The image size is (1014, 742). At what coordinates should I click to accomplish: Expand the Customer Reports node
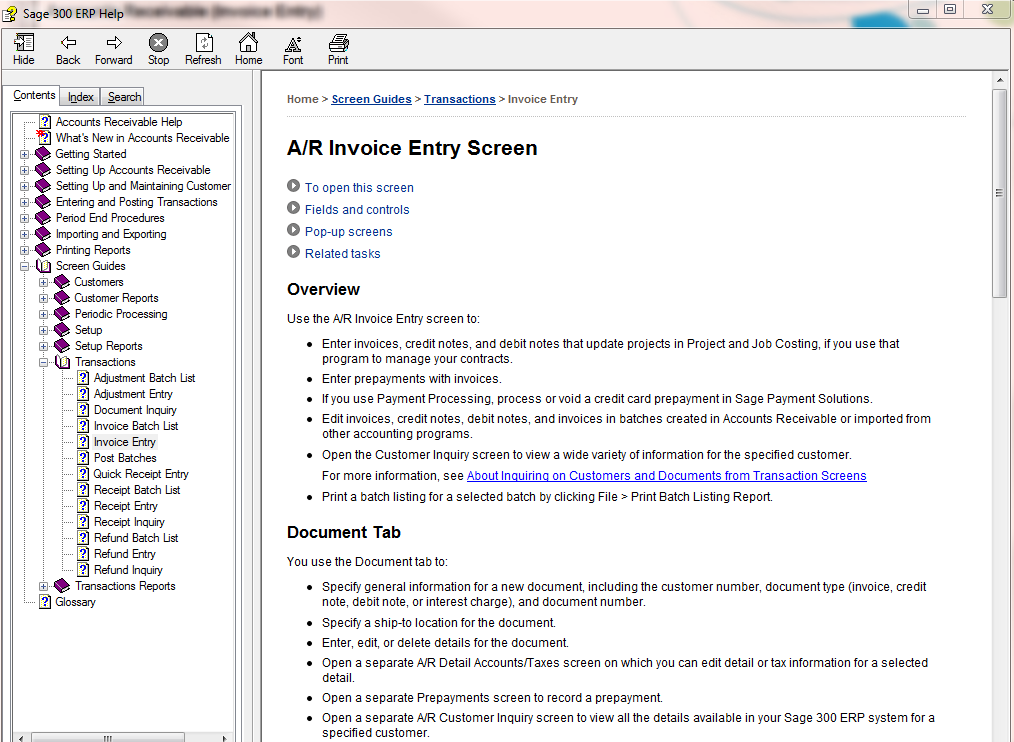pos(43,298)
